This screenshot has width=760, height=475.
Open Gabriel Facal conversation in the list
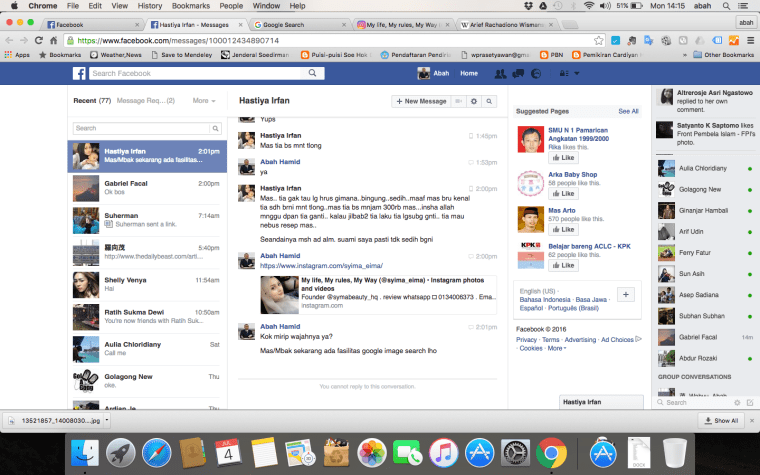click(146, 189)
